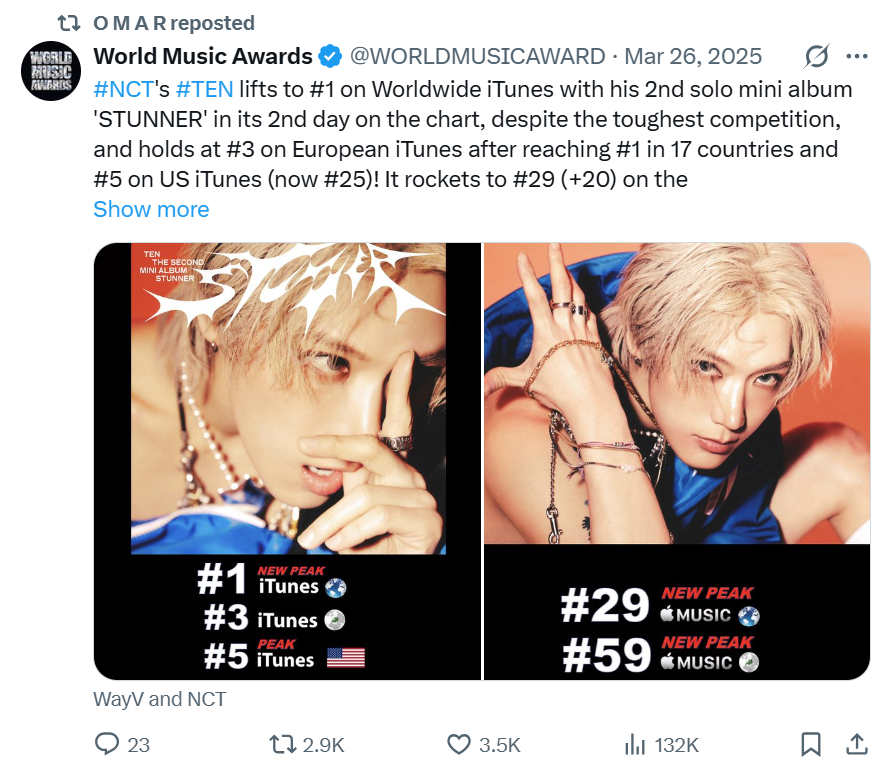Image resolution: width=893 pixels, height=767 pixels.
Task: Click the @WORLDMUSICAWARD handle
Action: 478,56
